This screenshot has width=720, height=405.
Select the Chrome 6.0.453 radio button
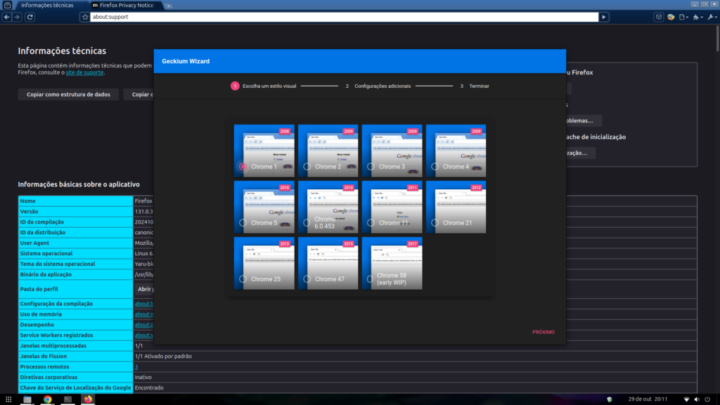pyautogui.click(x=307, y=223)
